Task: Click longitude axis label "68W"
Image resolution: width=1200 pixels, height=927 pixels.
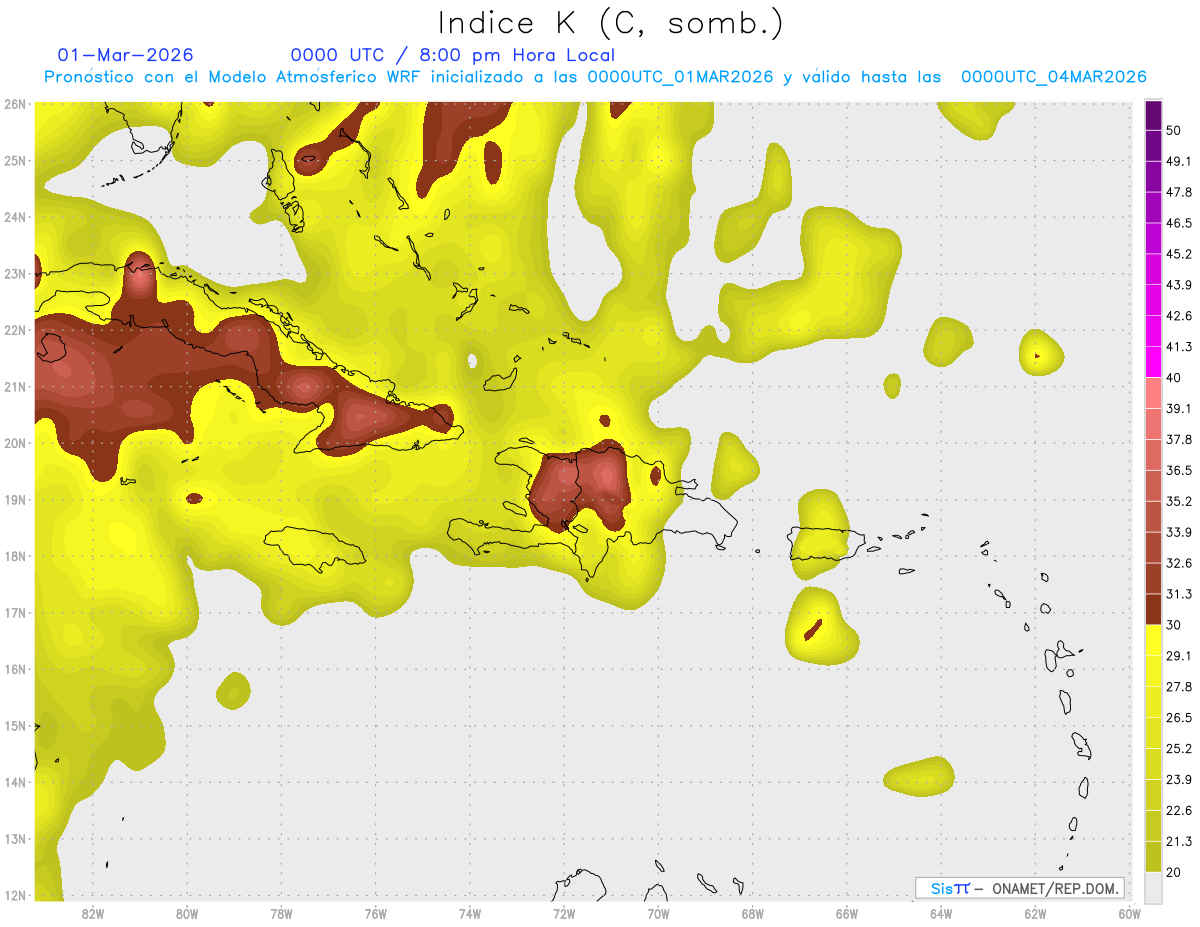Action: (x=752, y=913)
